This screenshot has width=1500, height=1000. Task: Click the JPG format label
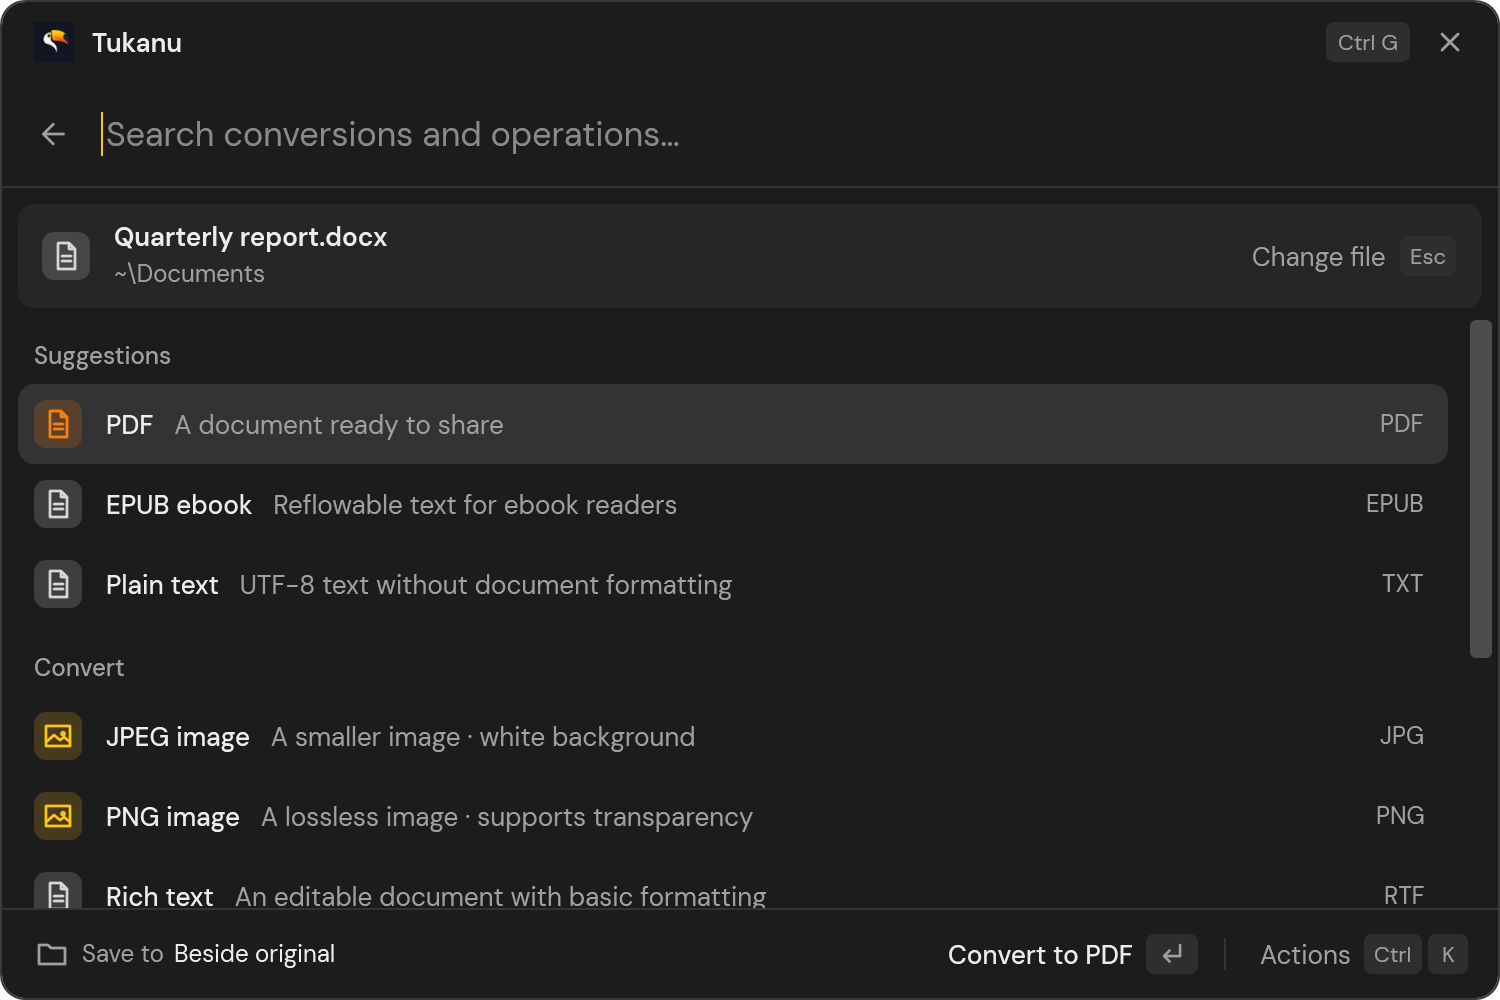coord(1402,736)
